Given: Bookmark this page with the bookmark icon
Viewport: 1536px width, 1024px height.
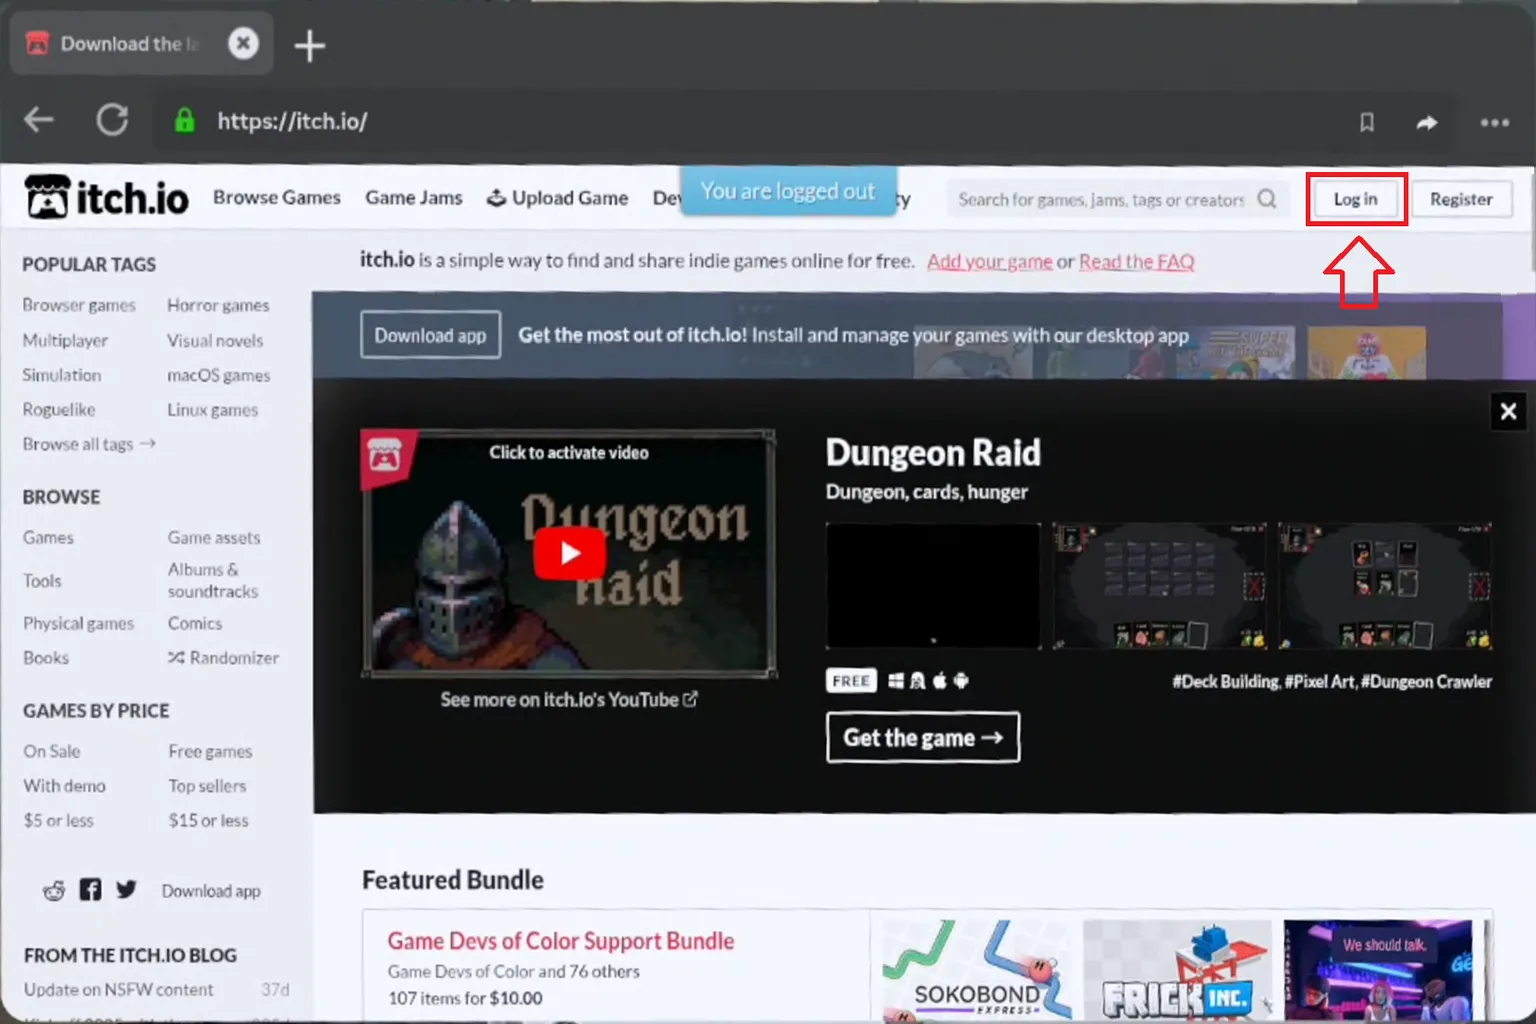Looking at the screenshot, I should [x=1366, y=122].
